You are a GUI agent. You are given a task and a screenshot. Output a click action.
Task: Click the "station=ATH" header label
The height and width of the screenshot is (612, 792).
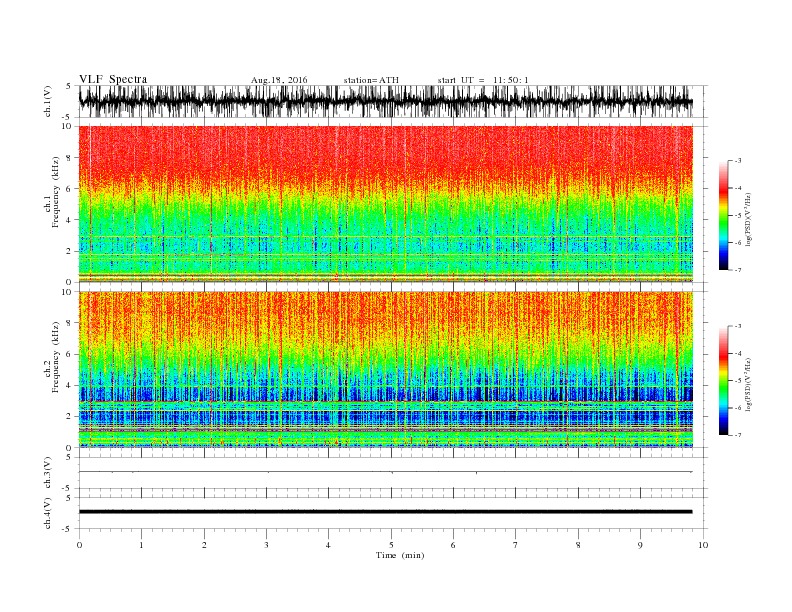371,80
